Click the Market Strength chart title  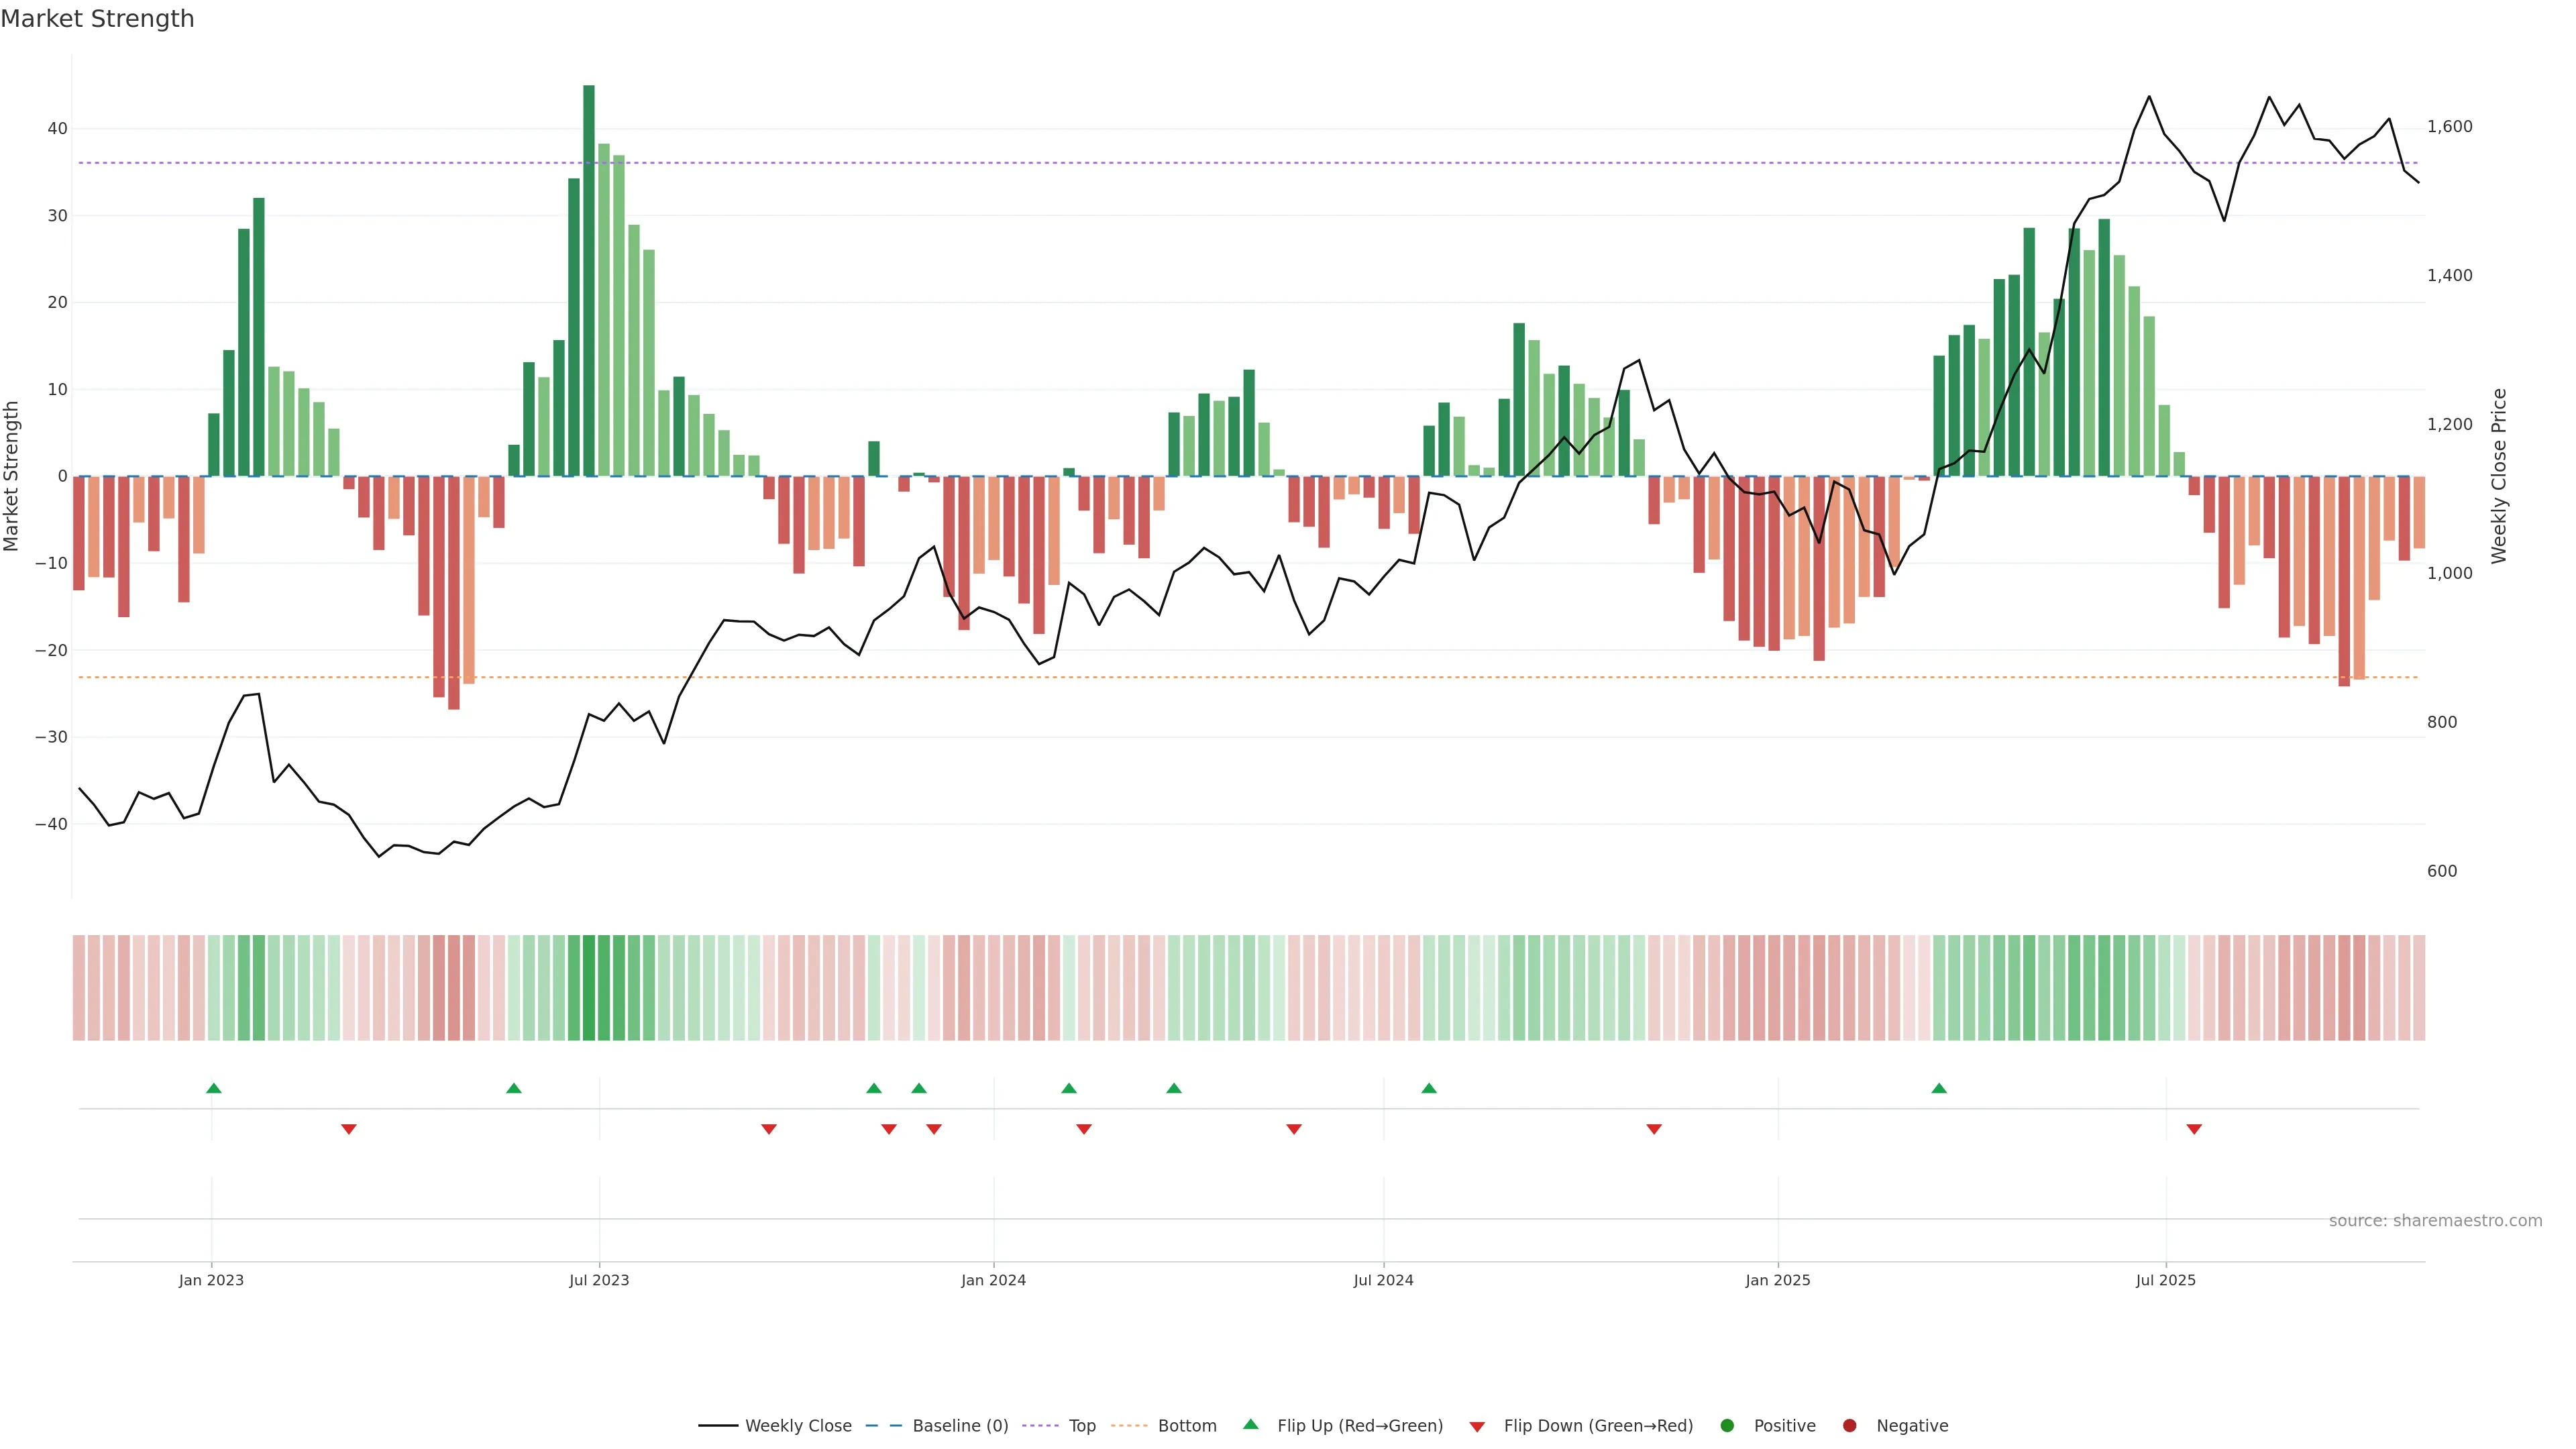(x=97, y=19)
